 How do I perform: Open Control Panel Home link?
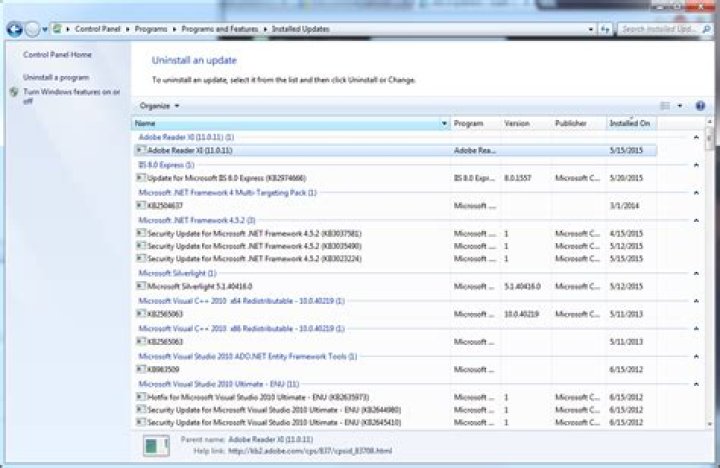pos(57,54)
